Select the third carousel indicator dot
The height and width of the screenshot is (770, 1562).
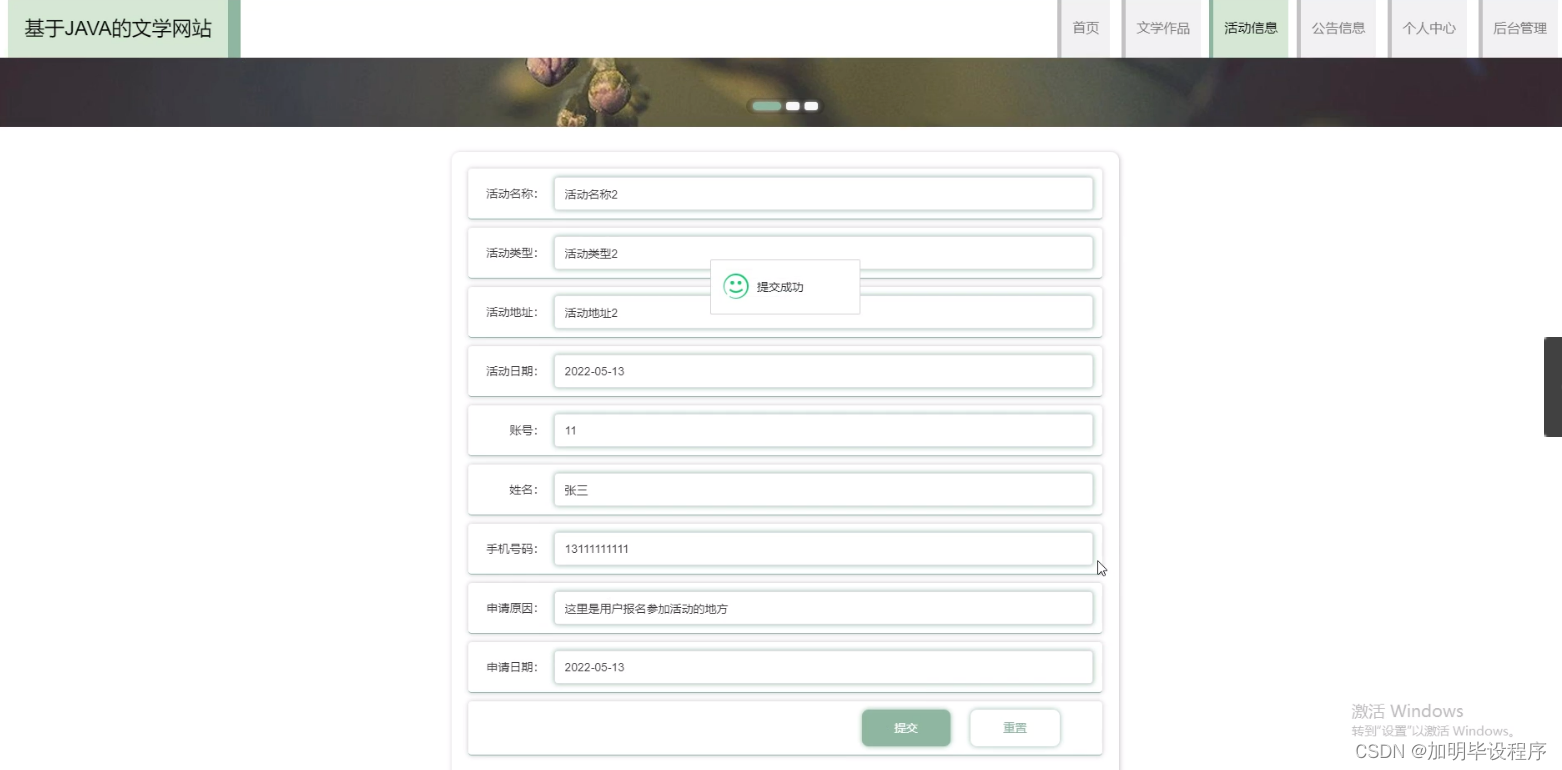pyautogui.click(x=810, y=105)
